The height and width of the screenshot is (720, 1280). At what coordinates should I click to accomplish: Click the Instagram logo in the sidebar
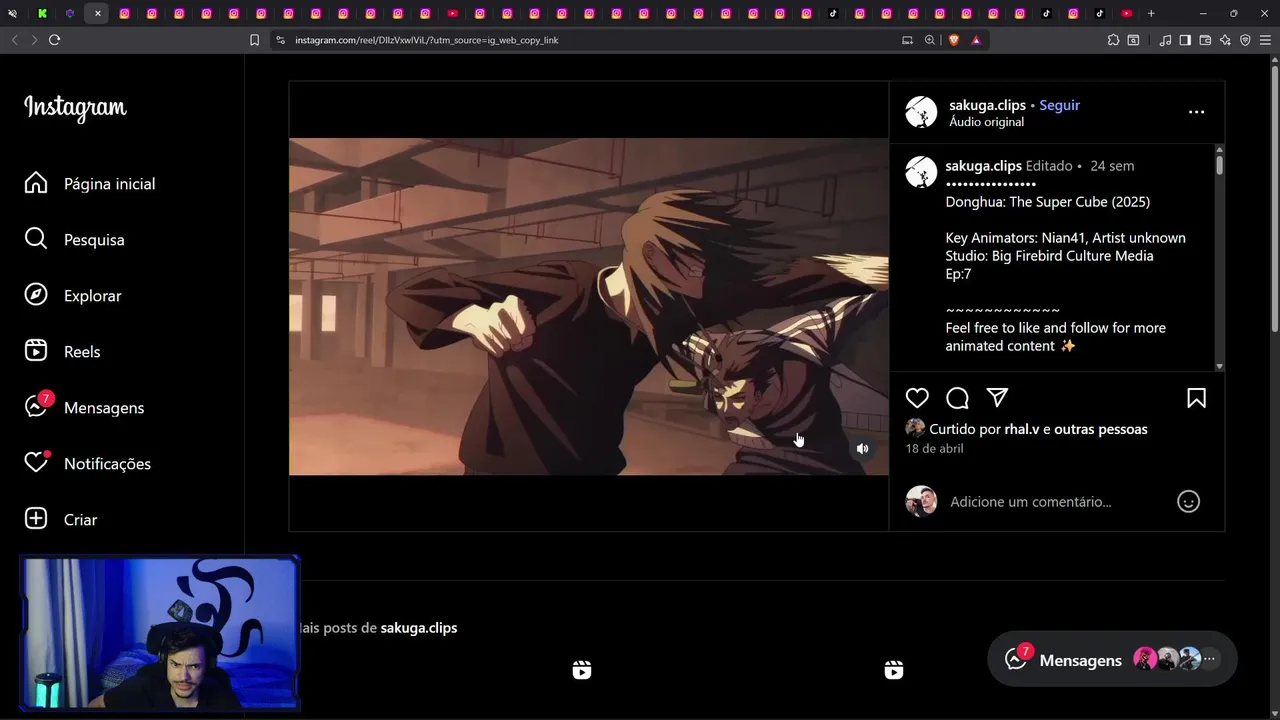point(75,107)
